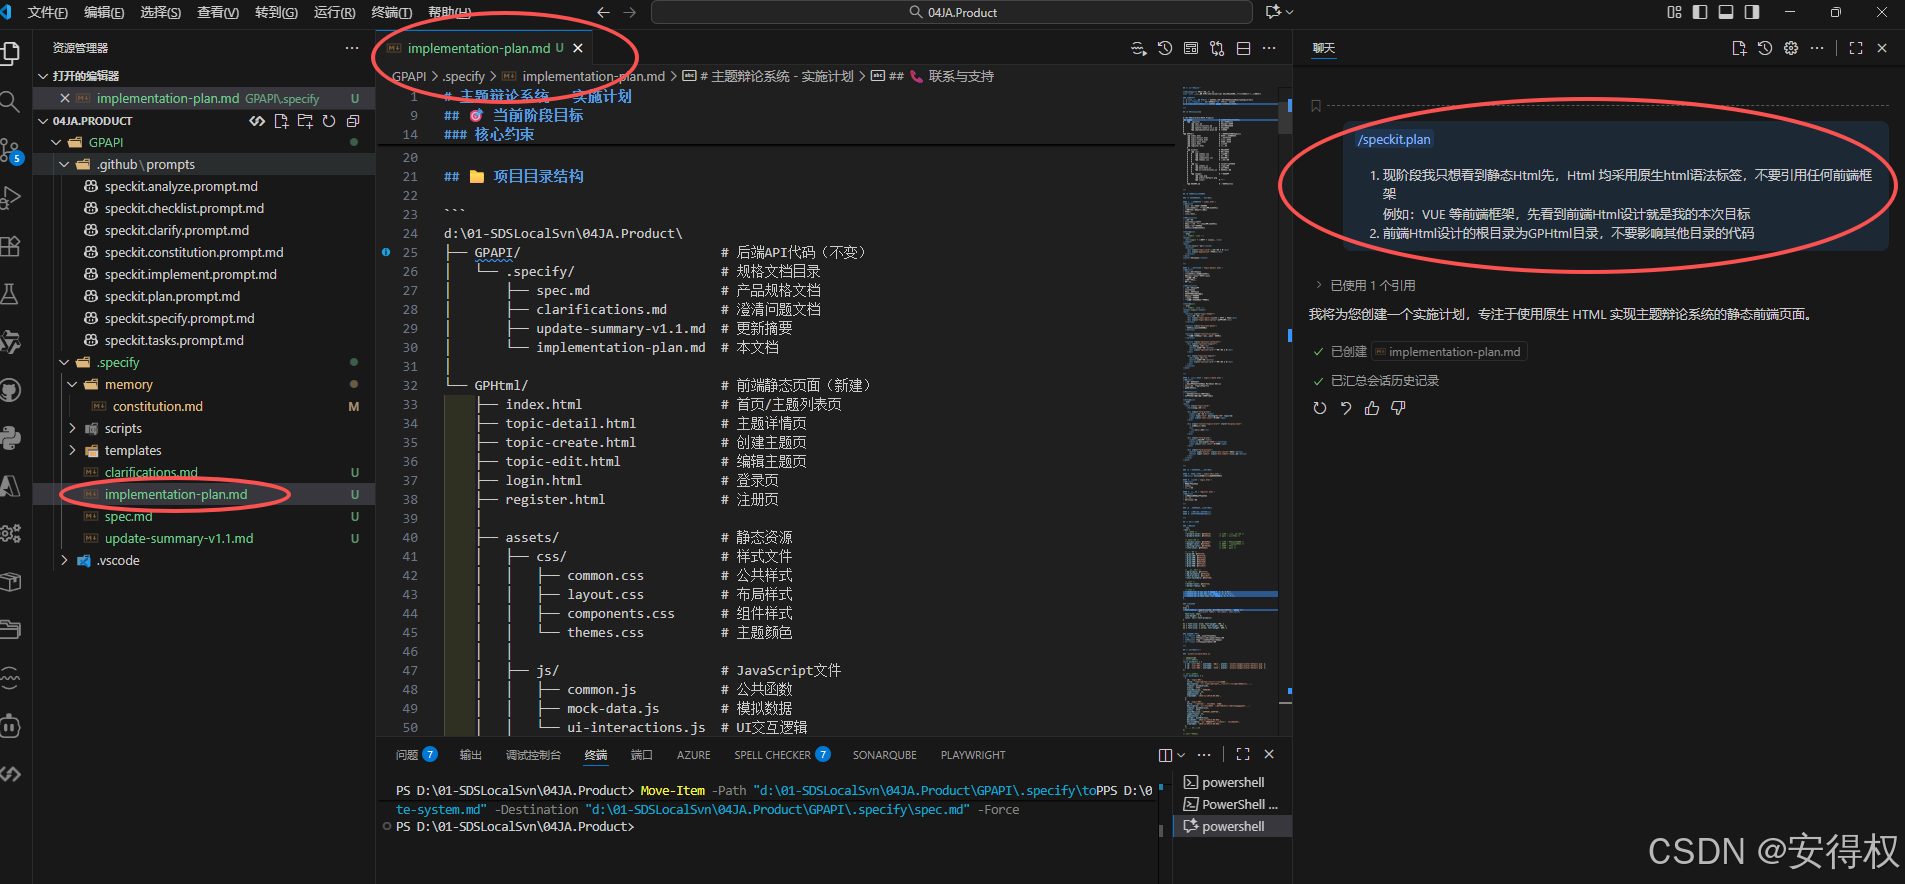Collapse the .specify folder
This screenshot has height=884, width=1905.
coord(65,363)
